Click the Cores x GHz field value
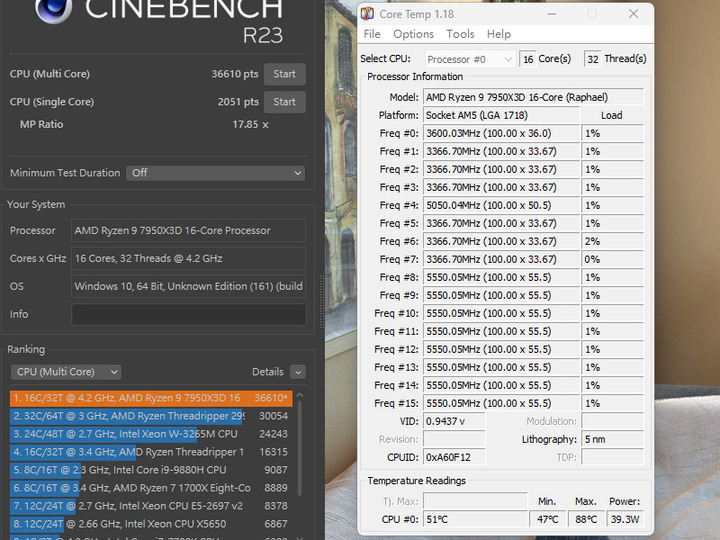 (189, 259)
